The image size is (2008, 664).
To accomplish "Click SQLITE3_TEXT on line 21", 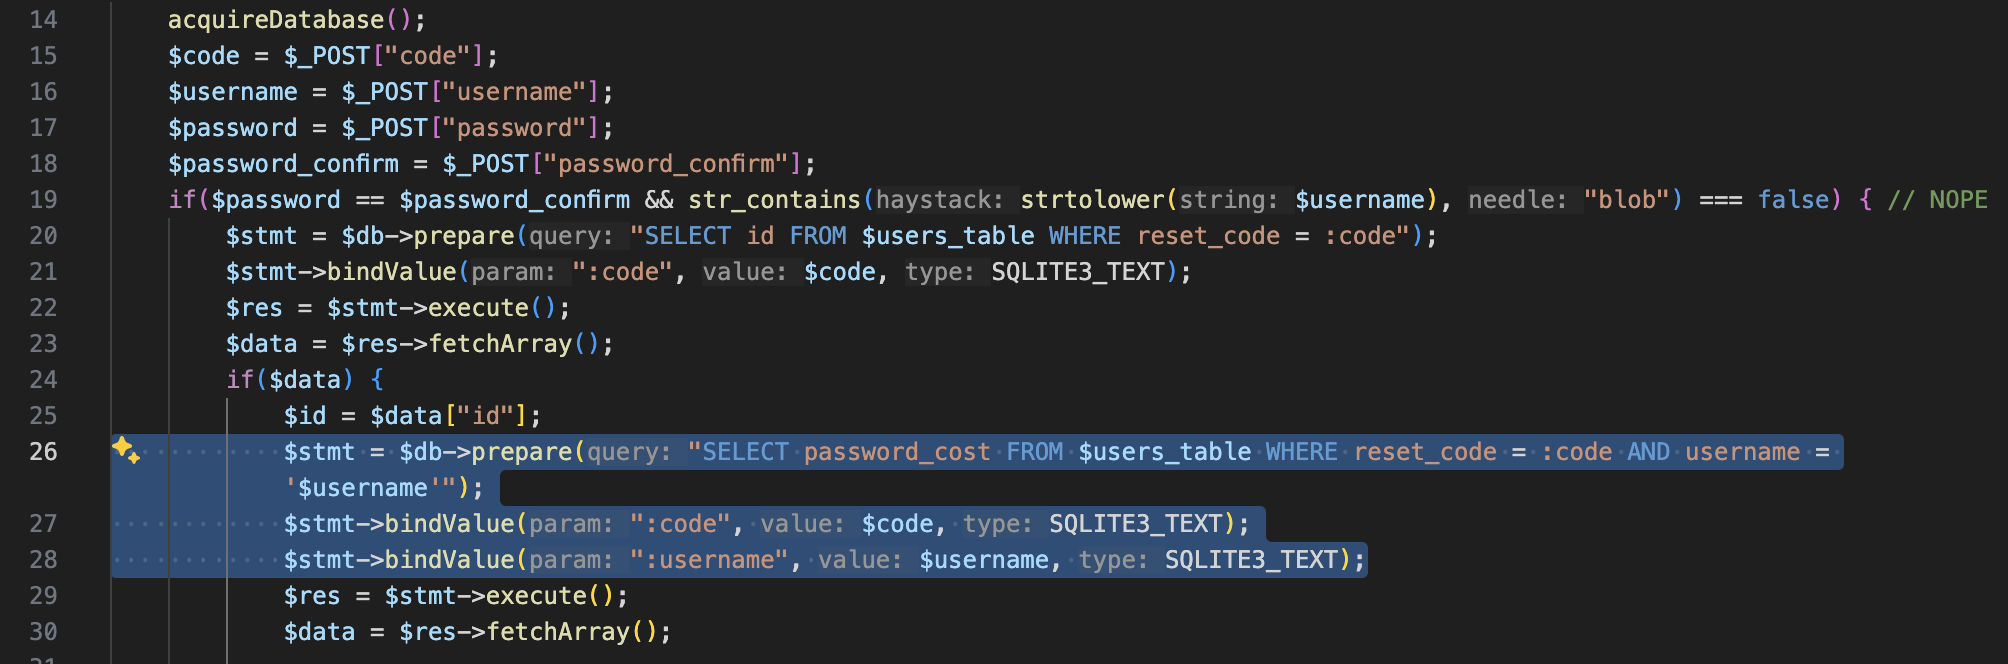I will 1078,272.
